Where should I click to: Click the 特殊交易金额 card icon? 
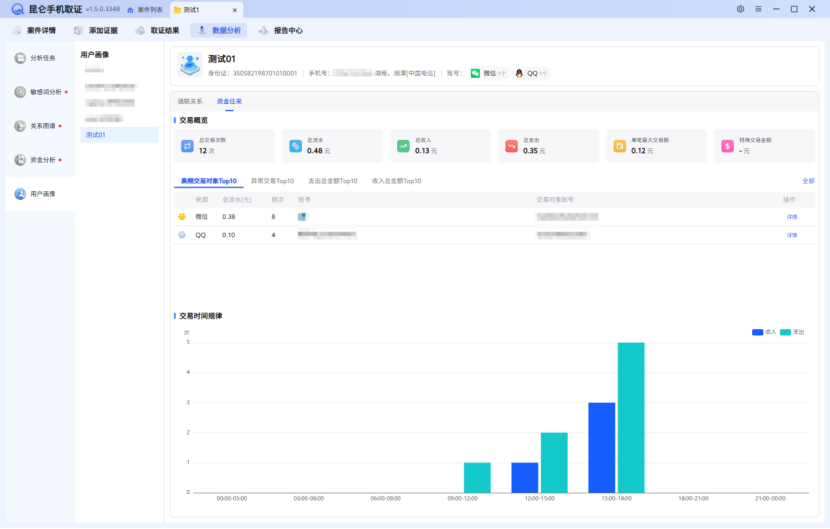727,146
